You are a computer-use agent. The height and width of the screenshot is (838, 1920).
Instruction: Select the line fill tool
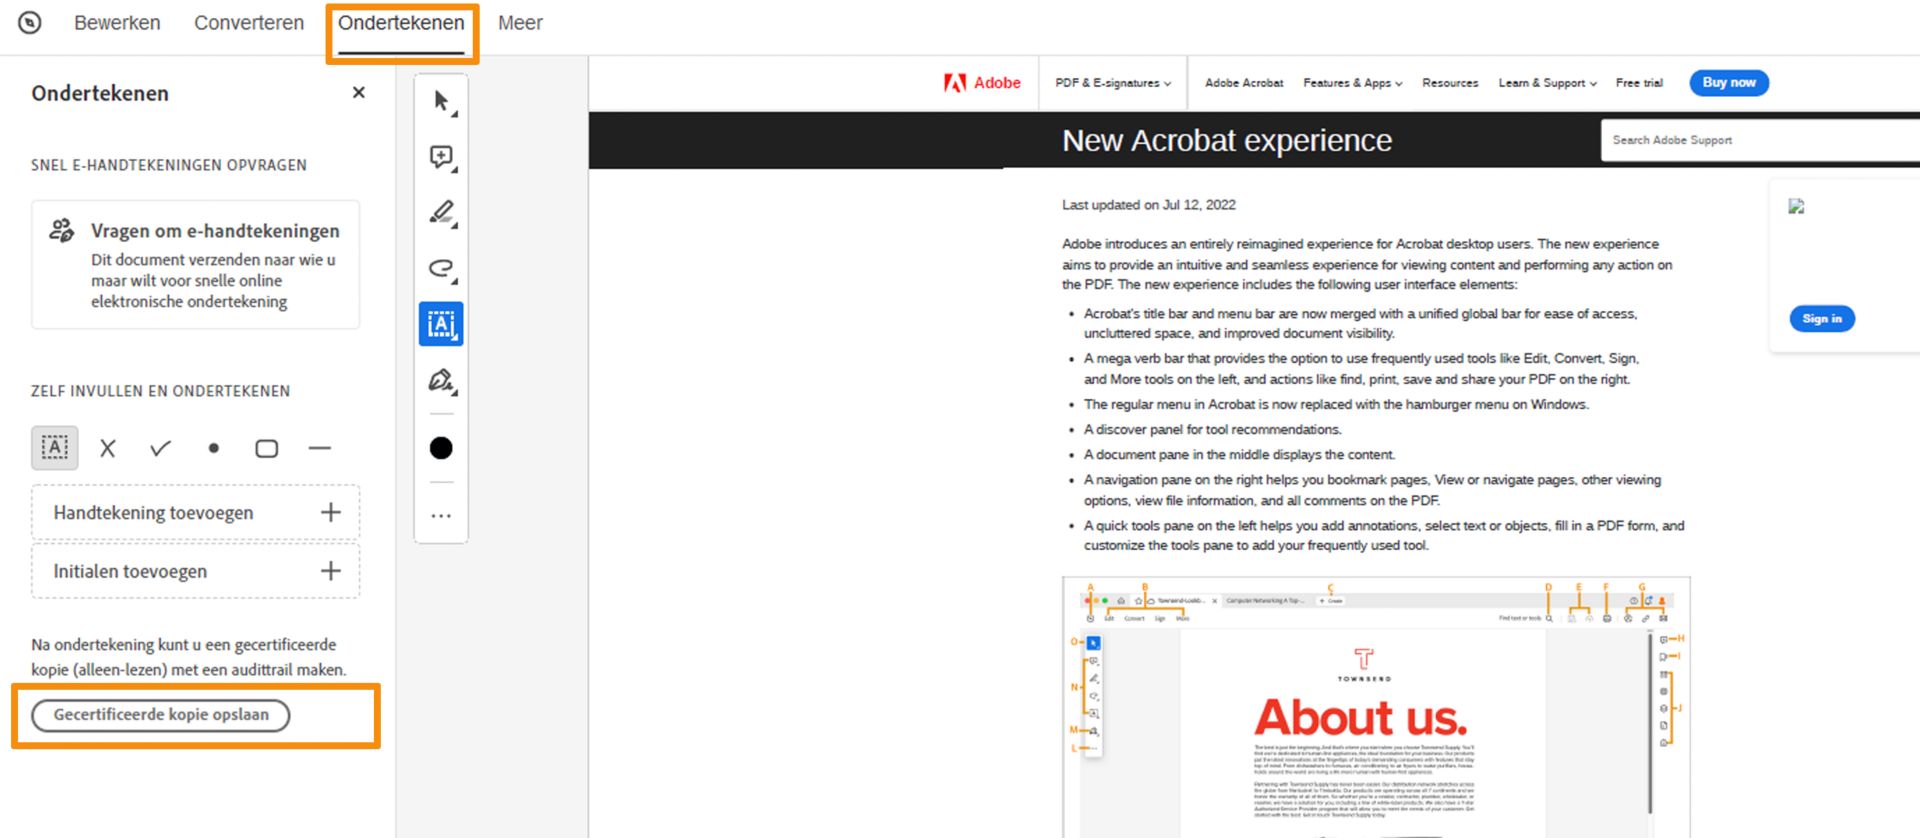point(320,449)
